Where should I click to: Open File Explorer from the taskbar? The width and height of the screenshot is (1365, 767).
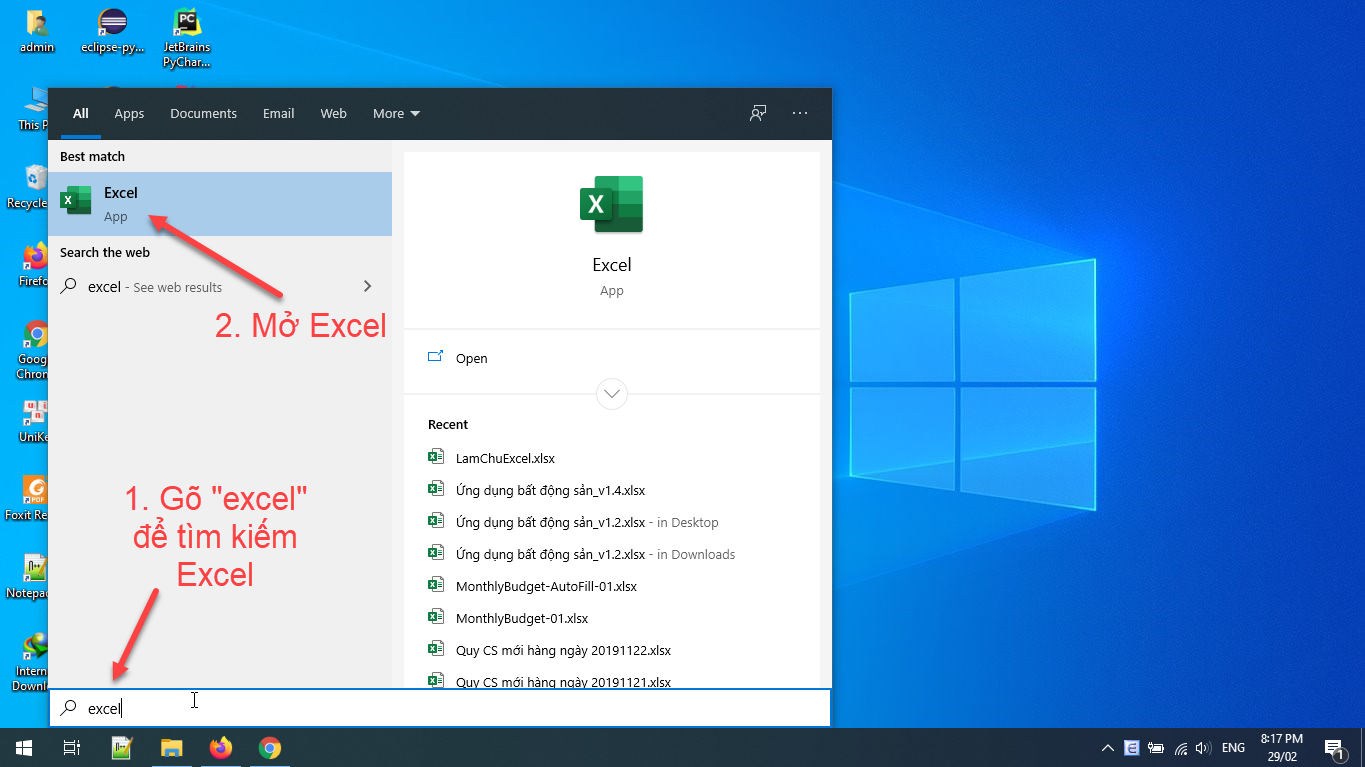pyautogui.click(x=172, y=747)
